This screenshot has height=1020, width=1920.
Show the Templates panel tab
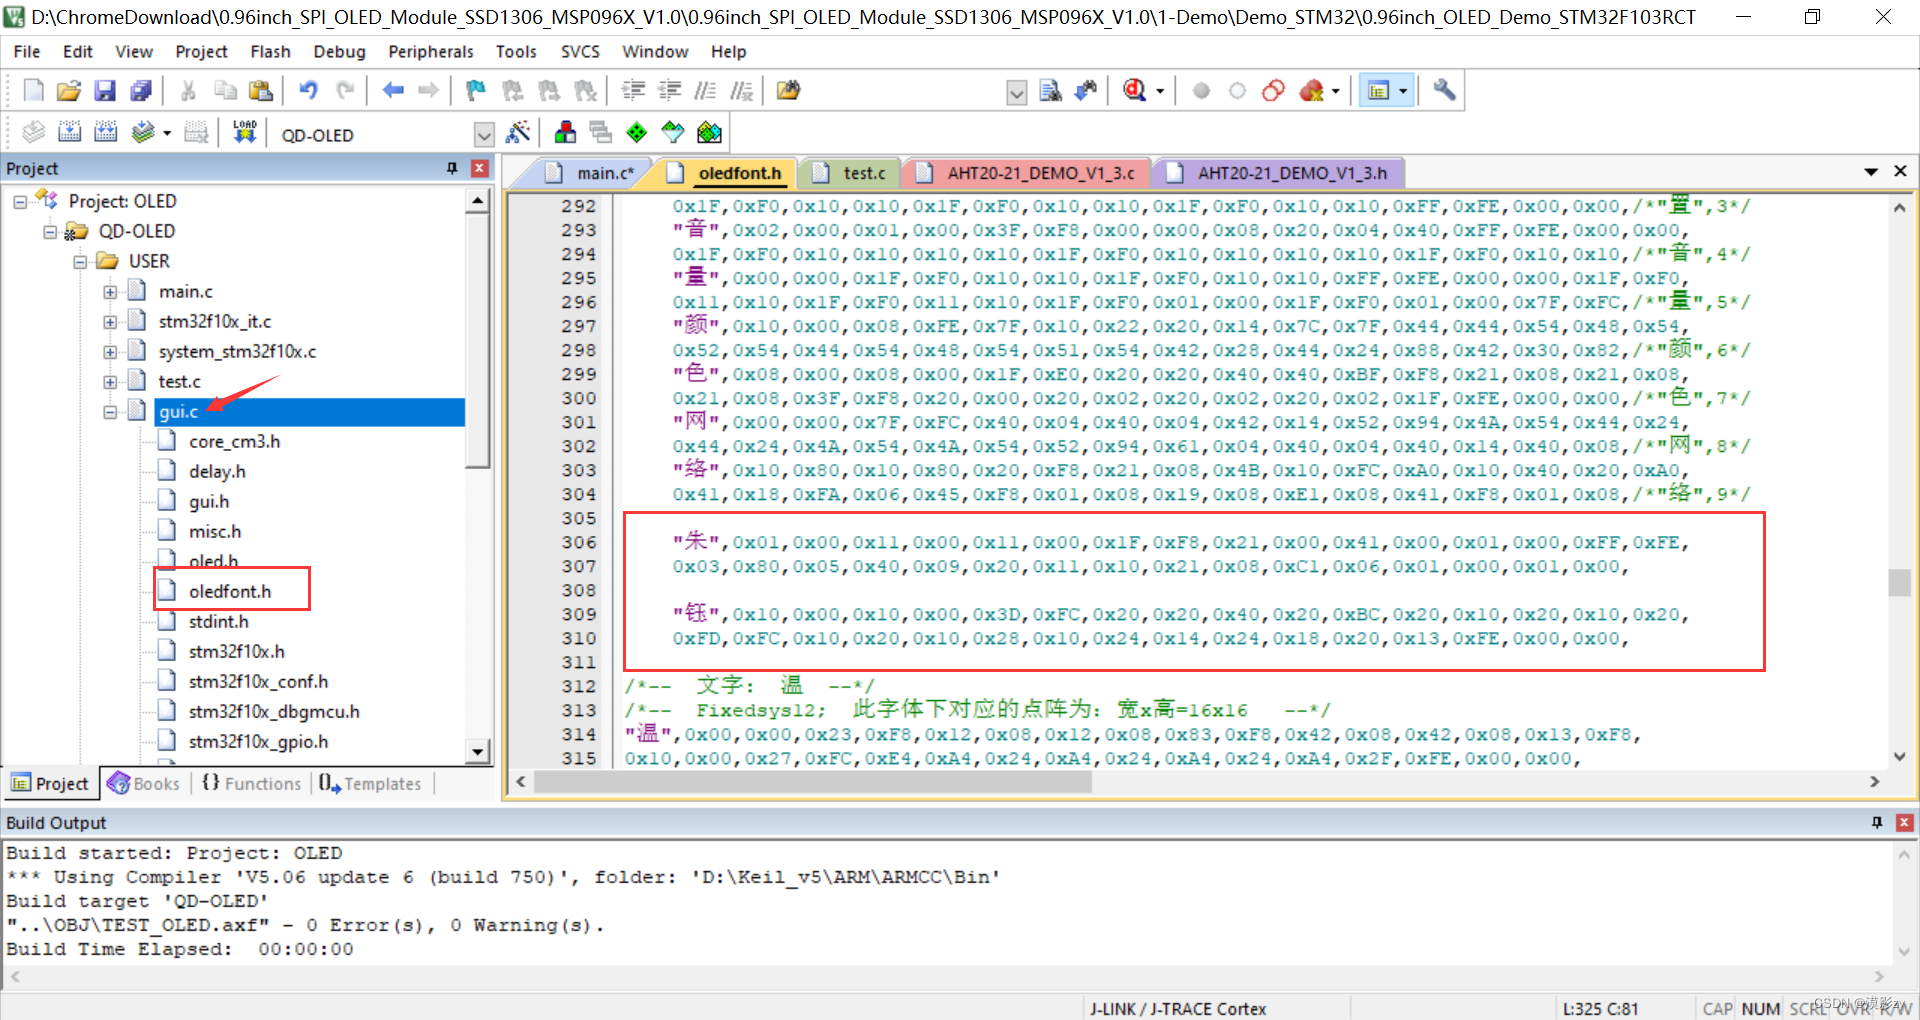coord(370,783)
